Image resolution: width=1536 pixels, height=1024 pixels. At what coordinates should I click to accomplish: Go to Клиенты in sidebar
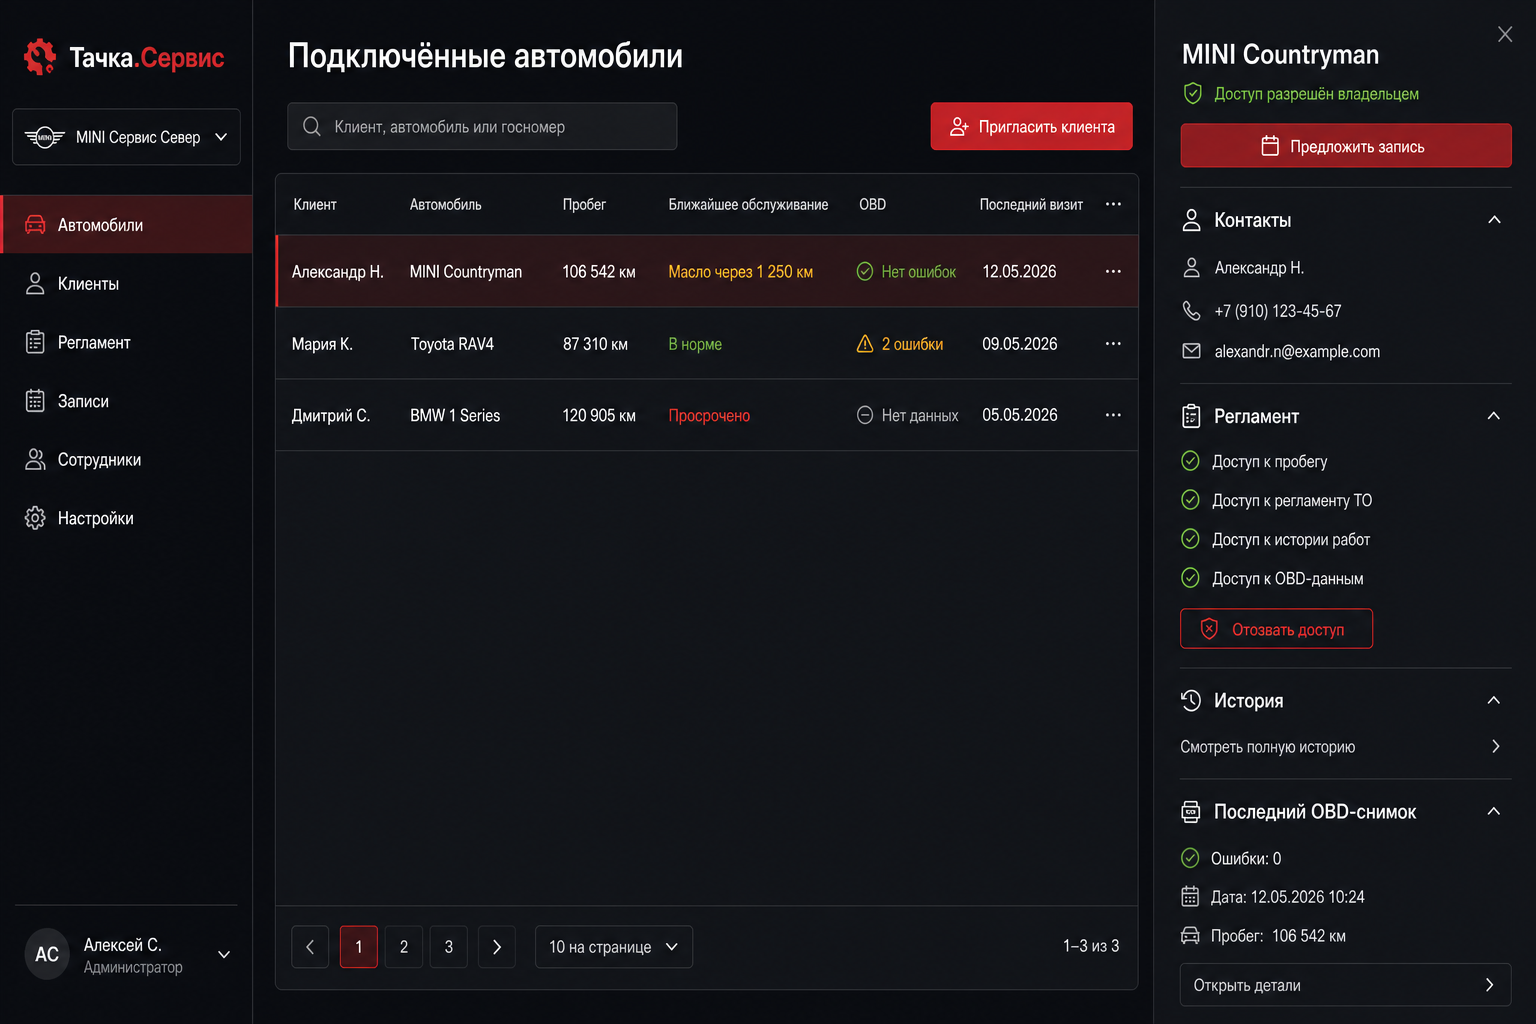(x=126, y=284)
